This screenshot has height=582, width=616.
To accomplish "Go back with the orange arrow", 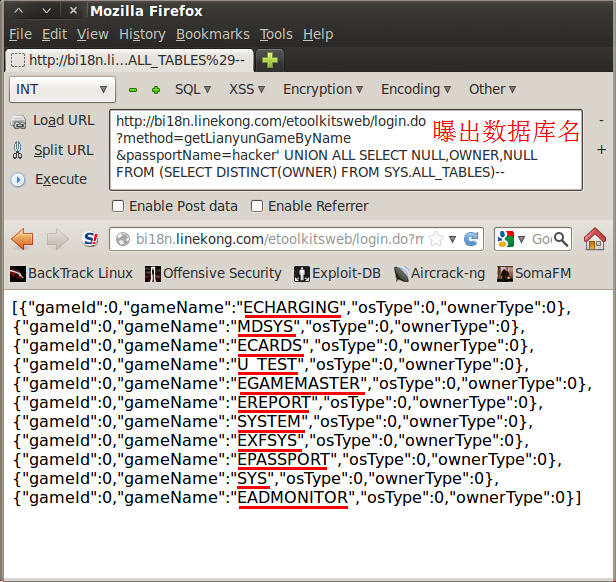I will 22,239.
